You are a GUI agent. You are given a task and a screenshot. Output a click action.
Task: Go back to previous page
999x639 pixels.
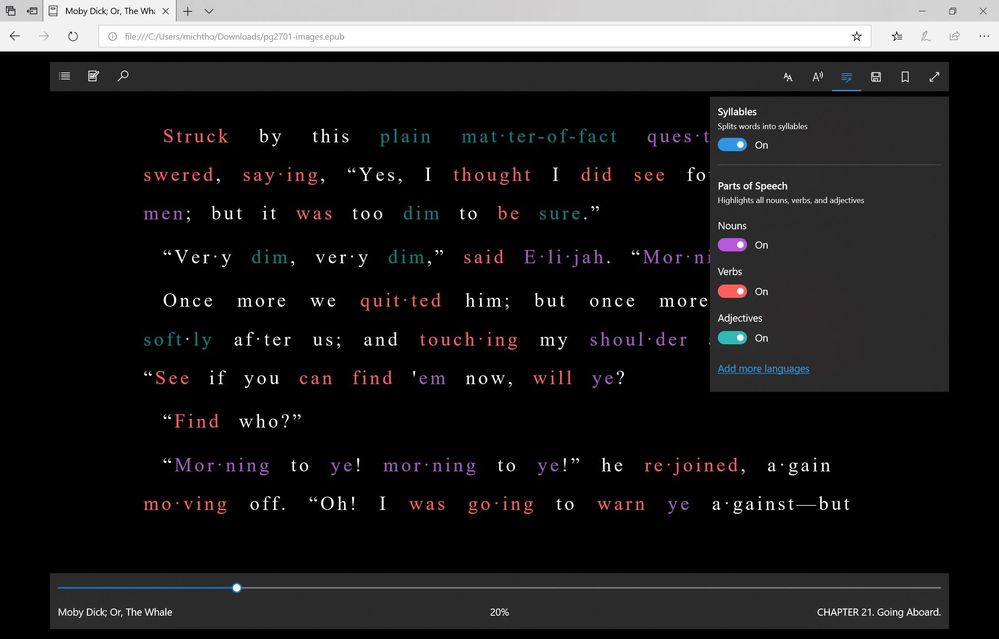pyautogui.click(x=15, y=36)
